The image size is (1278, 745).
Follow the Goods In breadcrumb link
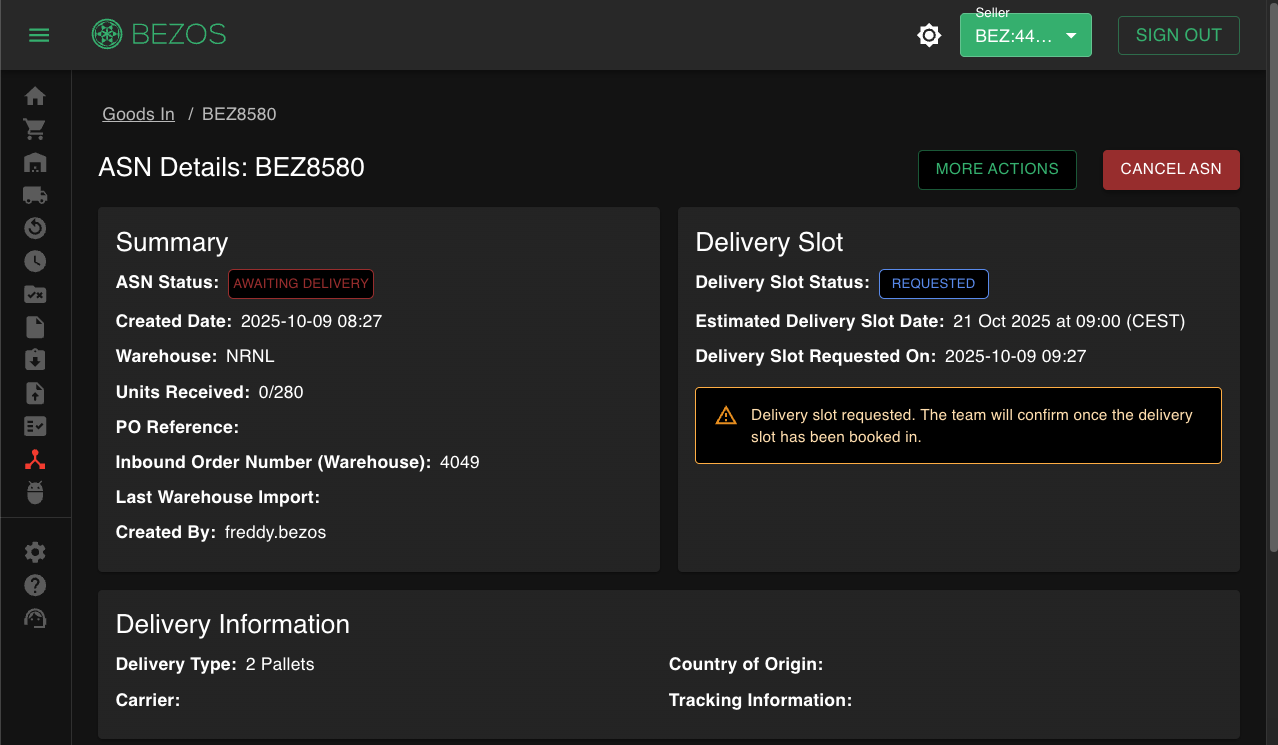click(138, 114)
